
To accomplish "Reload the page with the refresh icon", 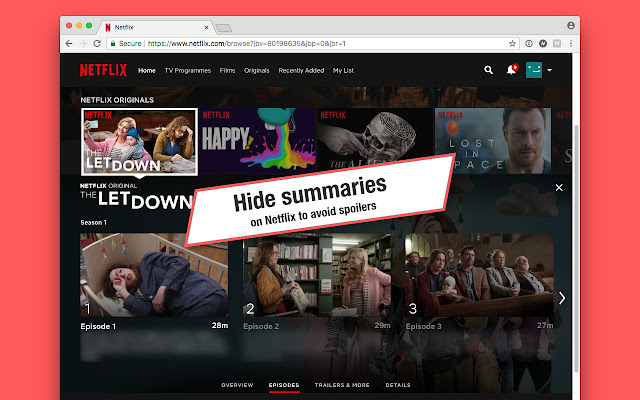I will 97,43.
